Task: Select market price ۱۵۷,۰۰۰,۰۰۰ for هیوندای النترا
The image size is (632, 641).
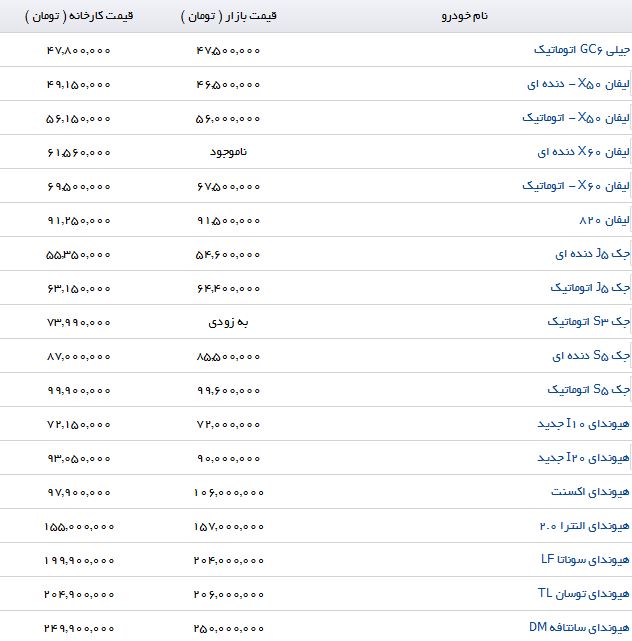Action: click(229, 527)
